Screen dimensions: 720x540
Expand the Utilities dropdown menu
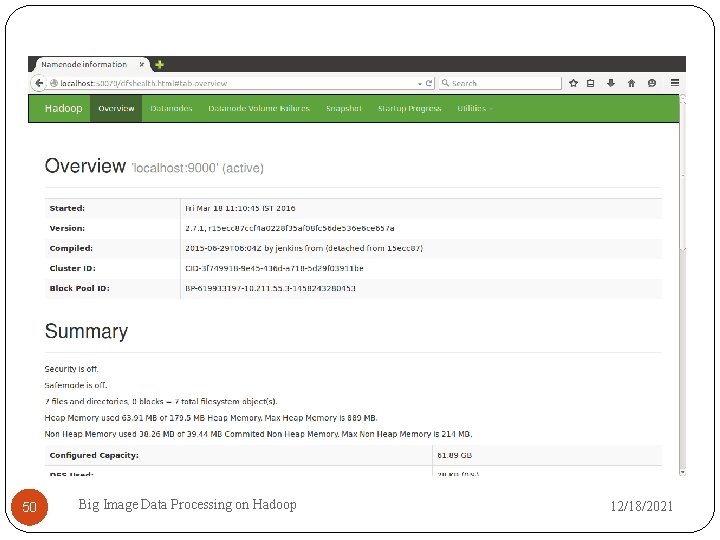pos(474,108)
